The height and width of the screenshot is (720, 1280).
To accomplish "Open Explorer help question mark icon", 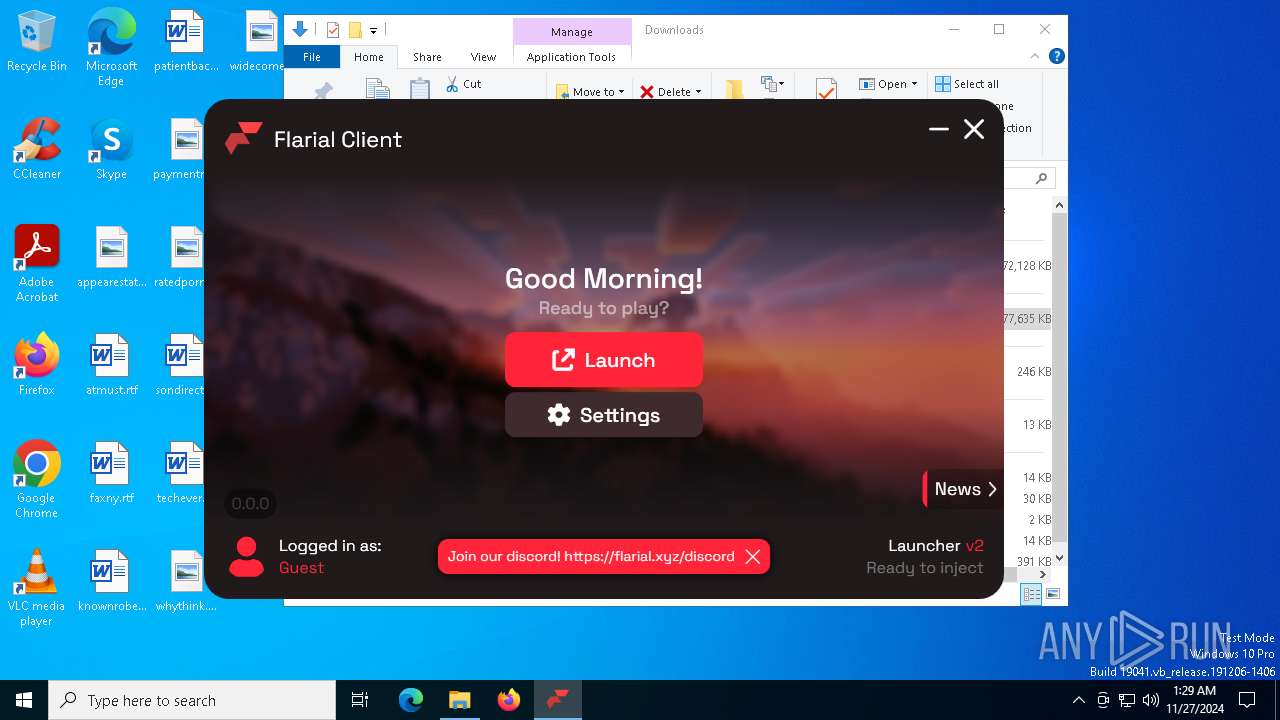I will 1056,57.
